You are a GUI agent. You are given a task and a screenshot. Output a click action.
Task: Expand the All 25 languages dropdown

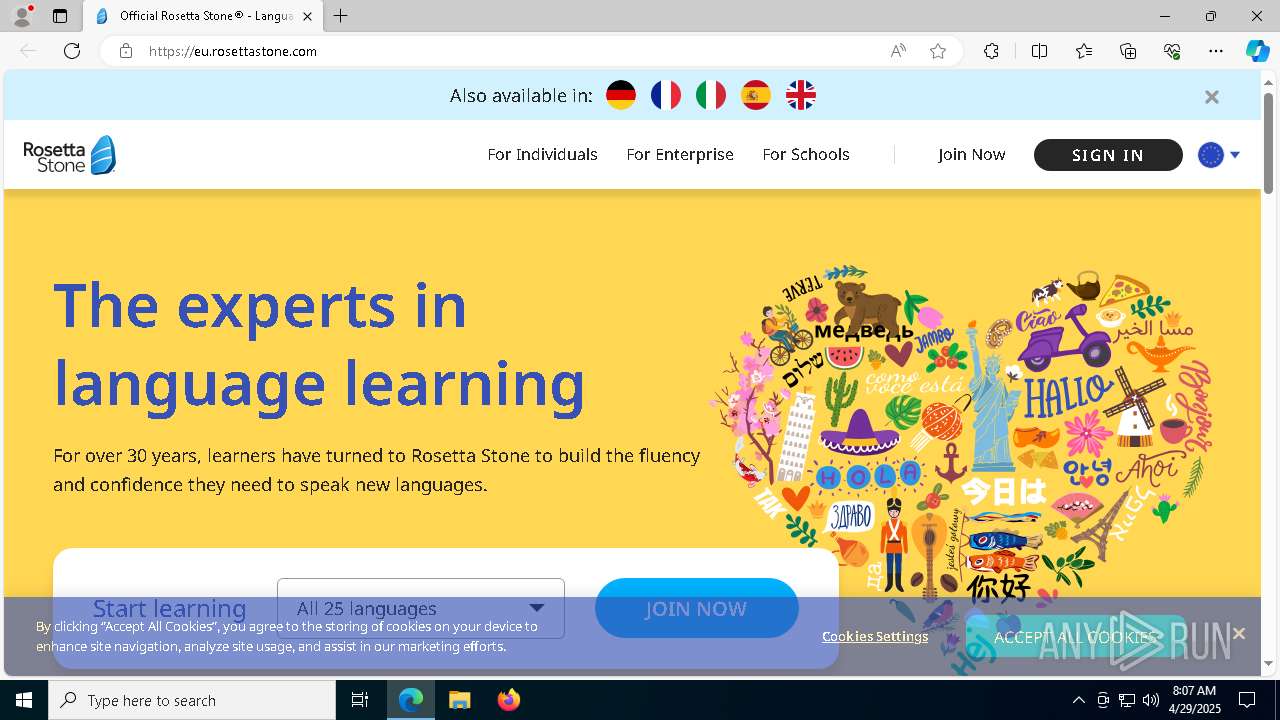[x=421, y=608]
